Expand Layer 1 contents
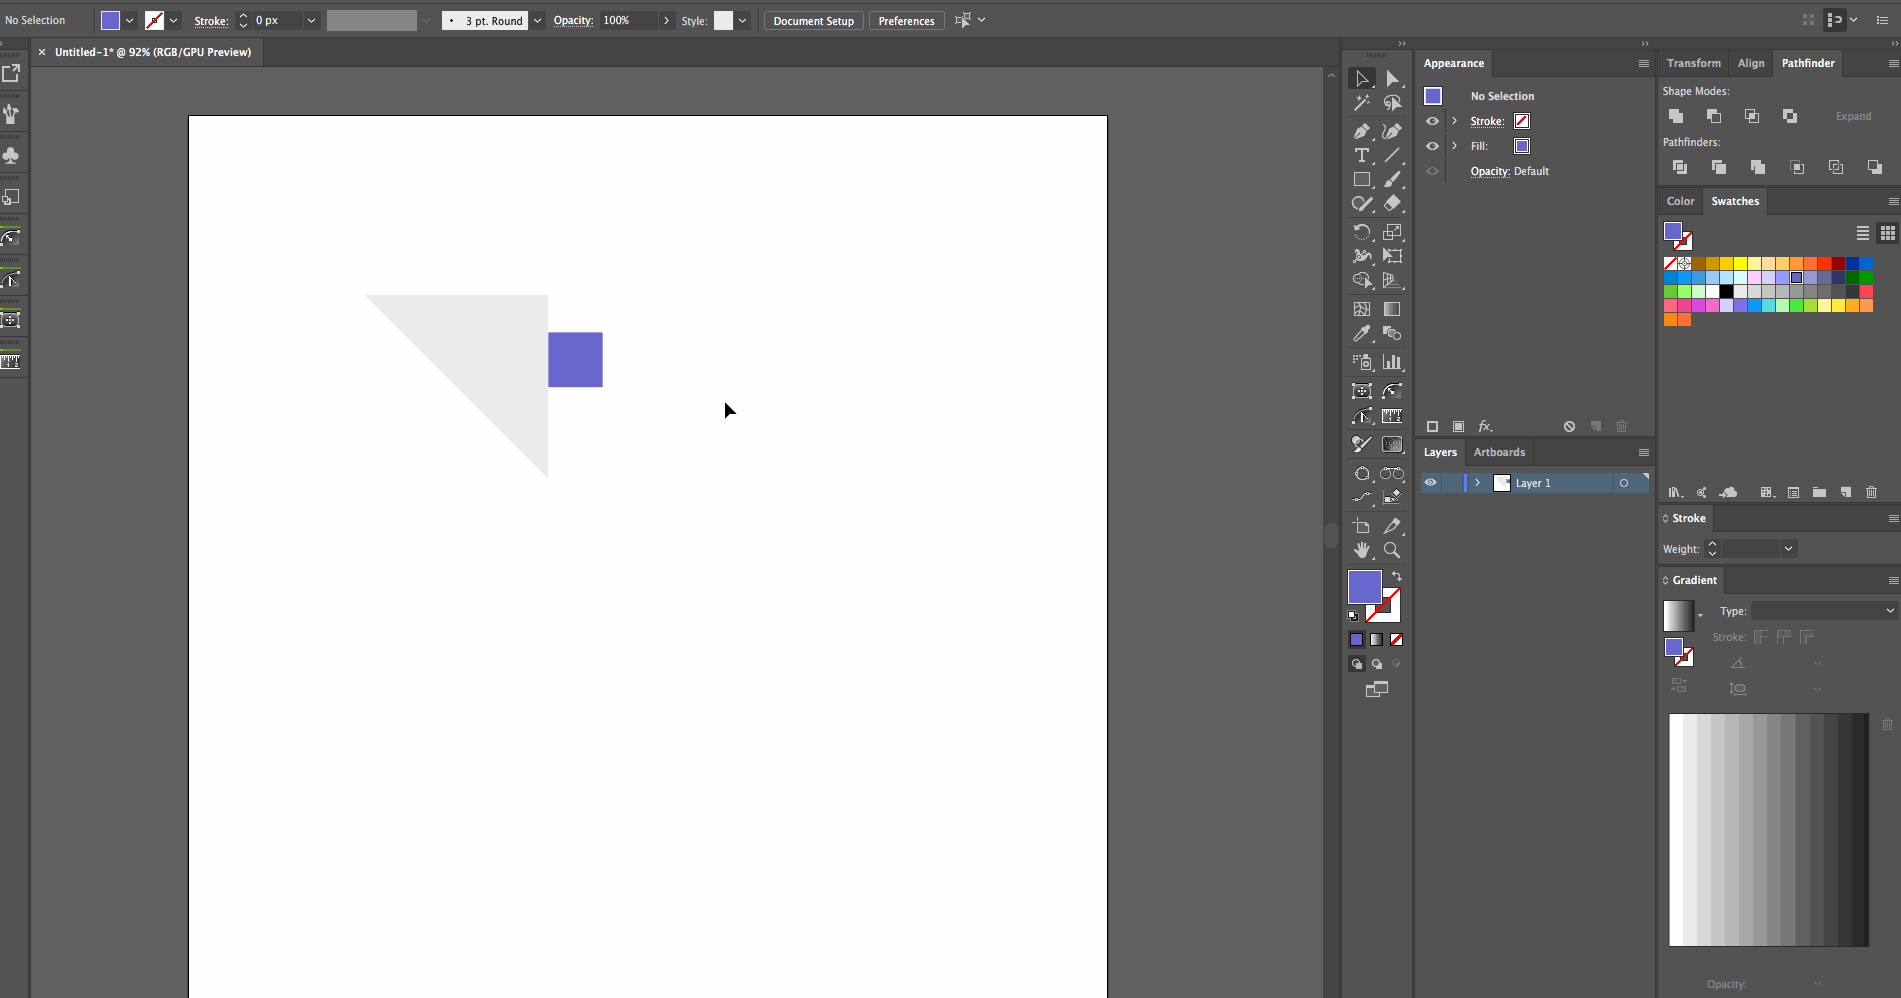 1477,483
